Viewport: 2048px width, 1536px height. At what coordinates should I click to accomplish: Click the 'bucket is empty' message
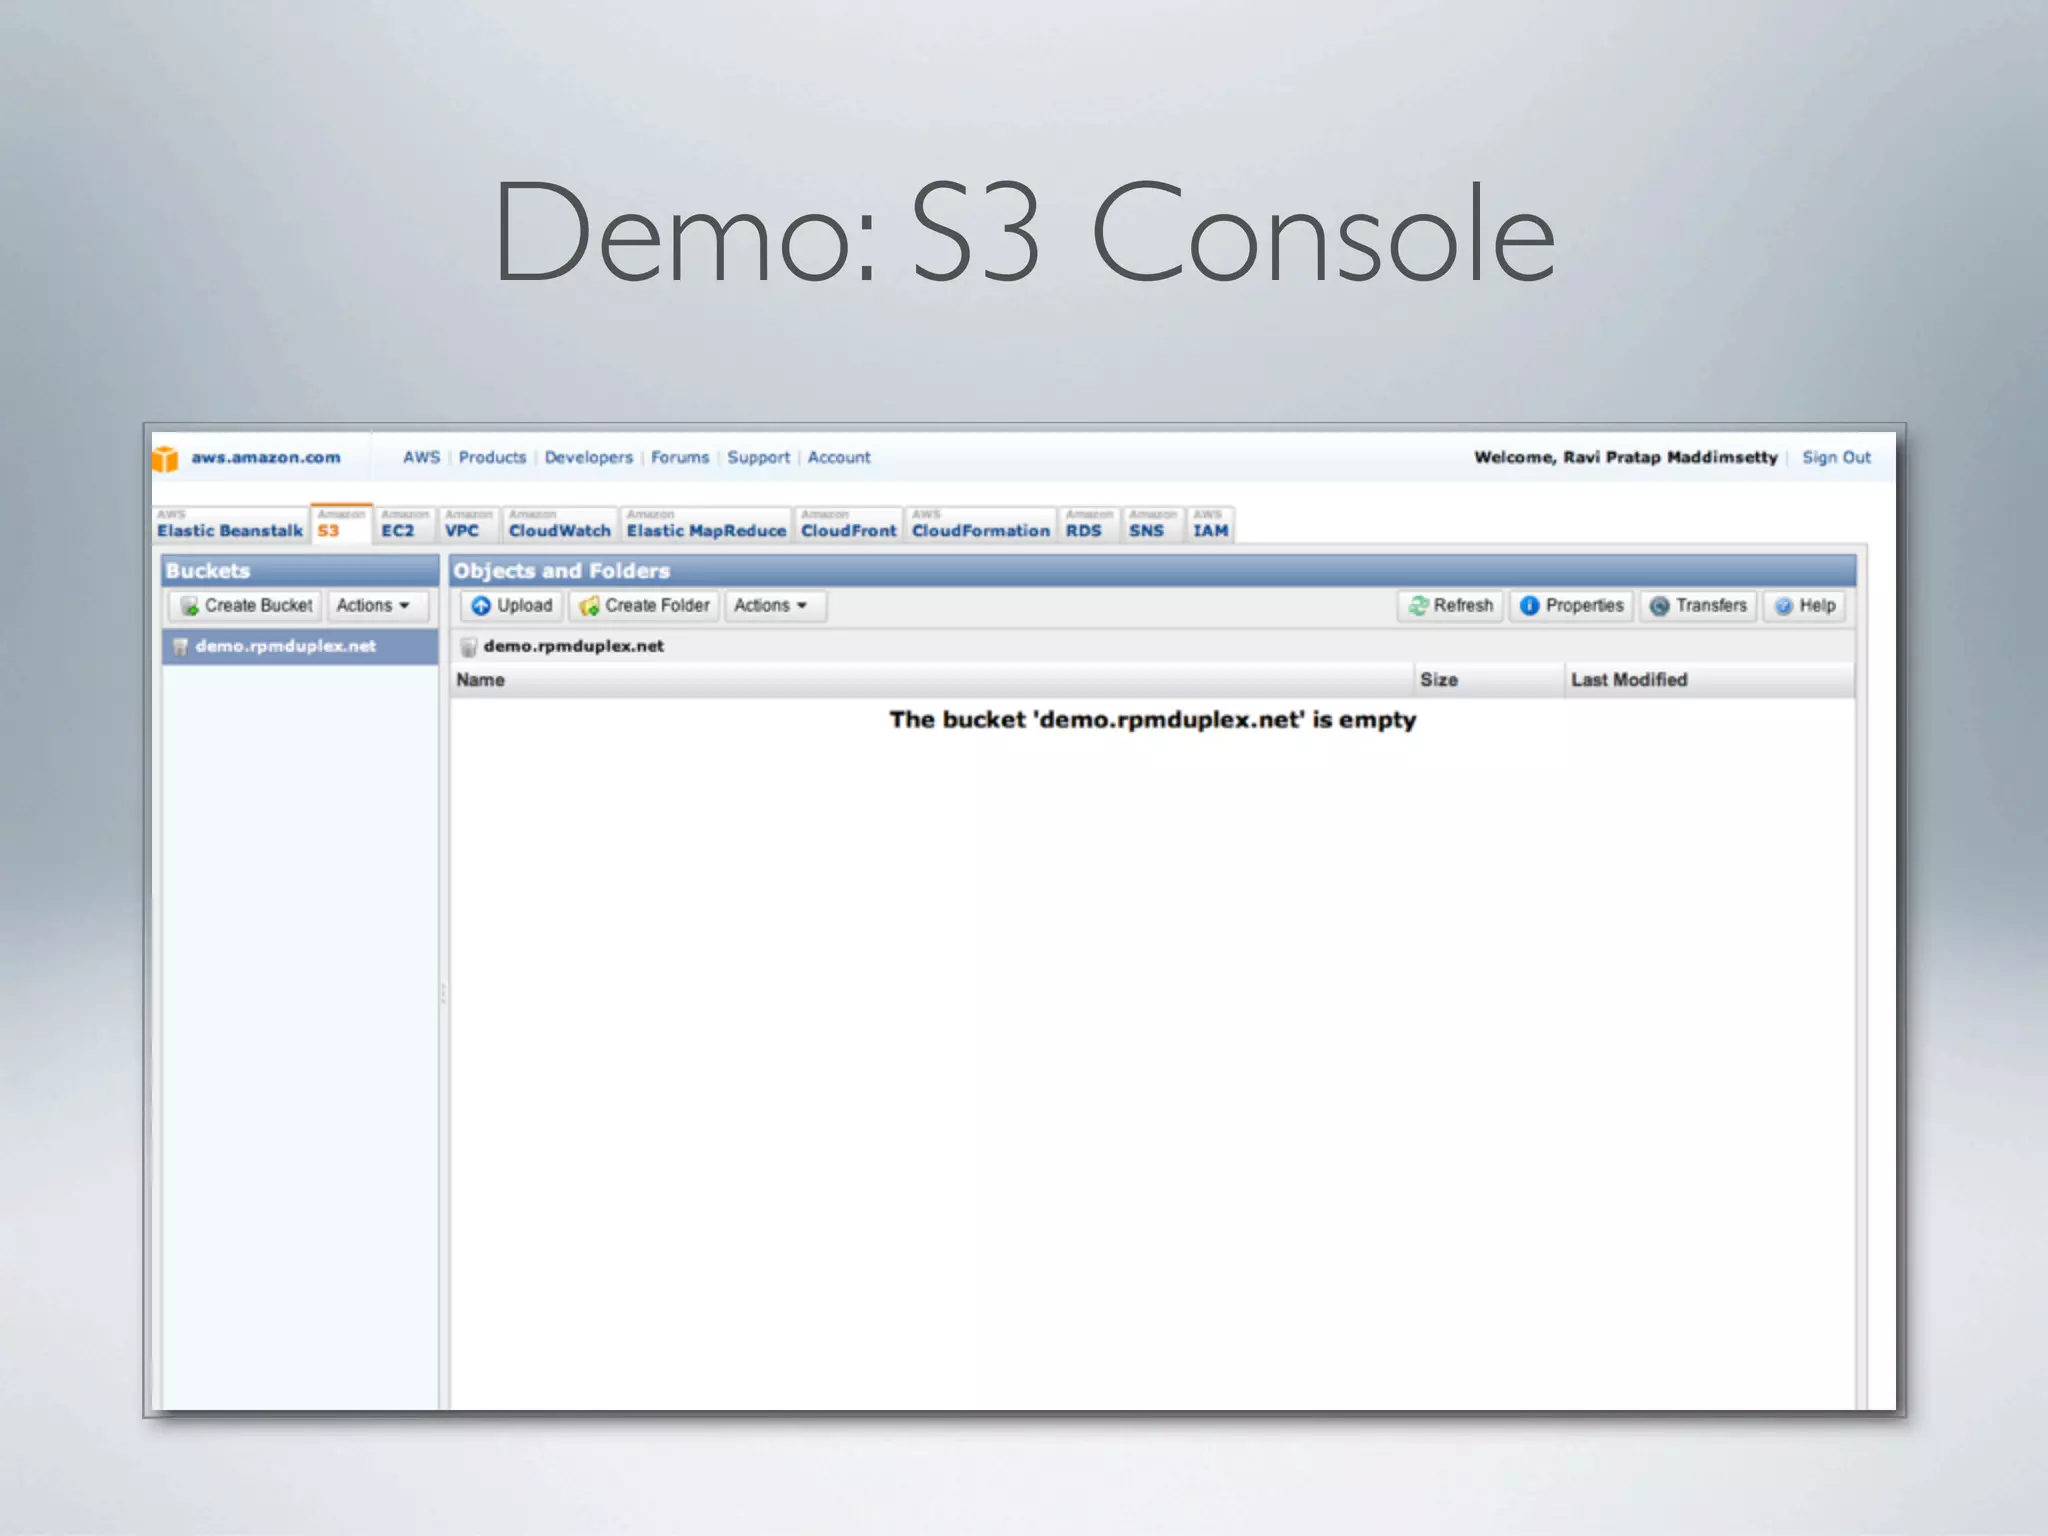click(1152, 720)
